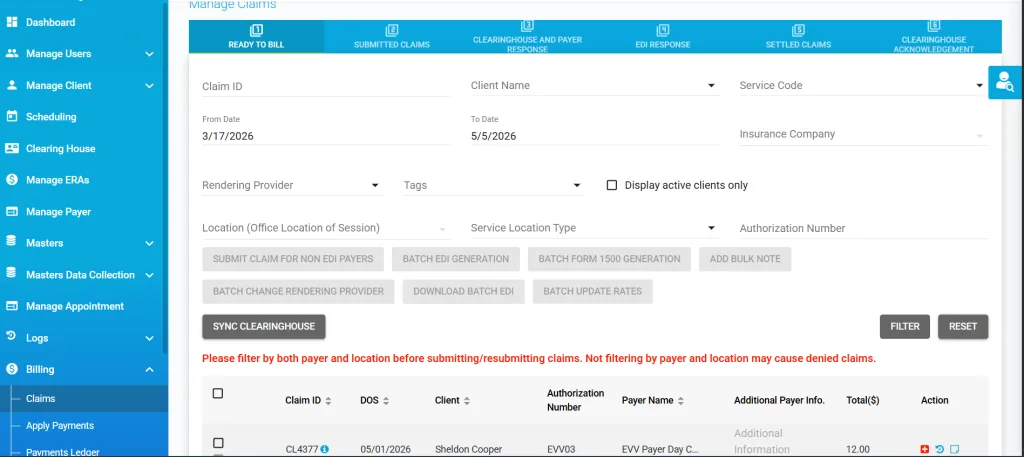Open Apply Payments in the sidebar
The width and height of the screenshot is (1024, 457).
[x=84, y=426]
